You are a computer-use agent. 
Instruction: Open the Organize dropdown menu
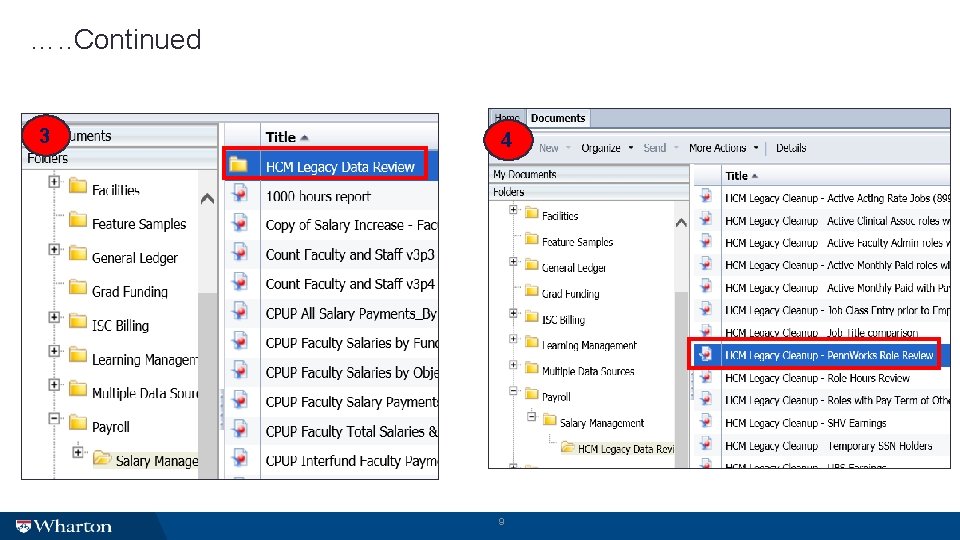pyautogui.click(x=607, y=148)
